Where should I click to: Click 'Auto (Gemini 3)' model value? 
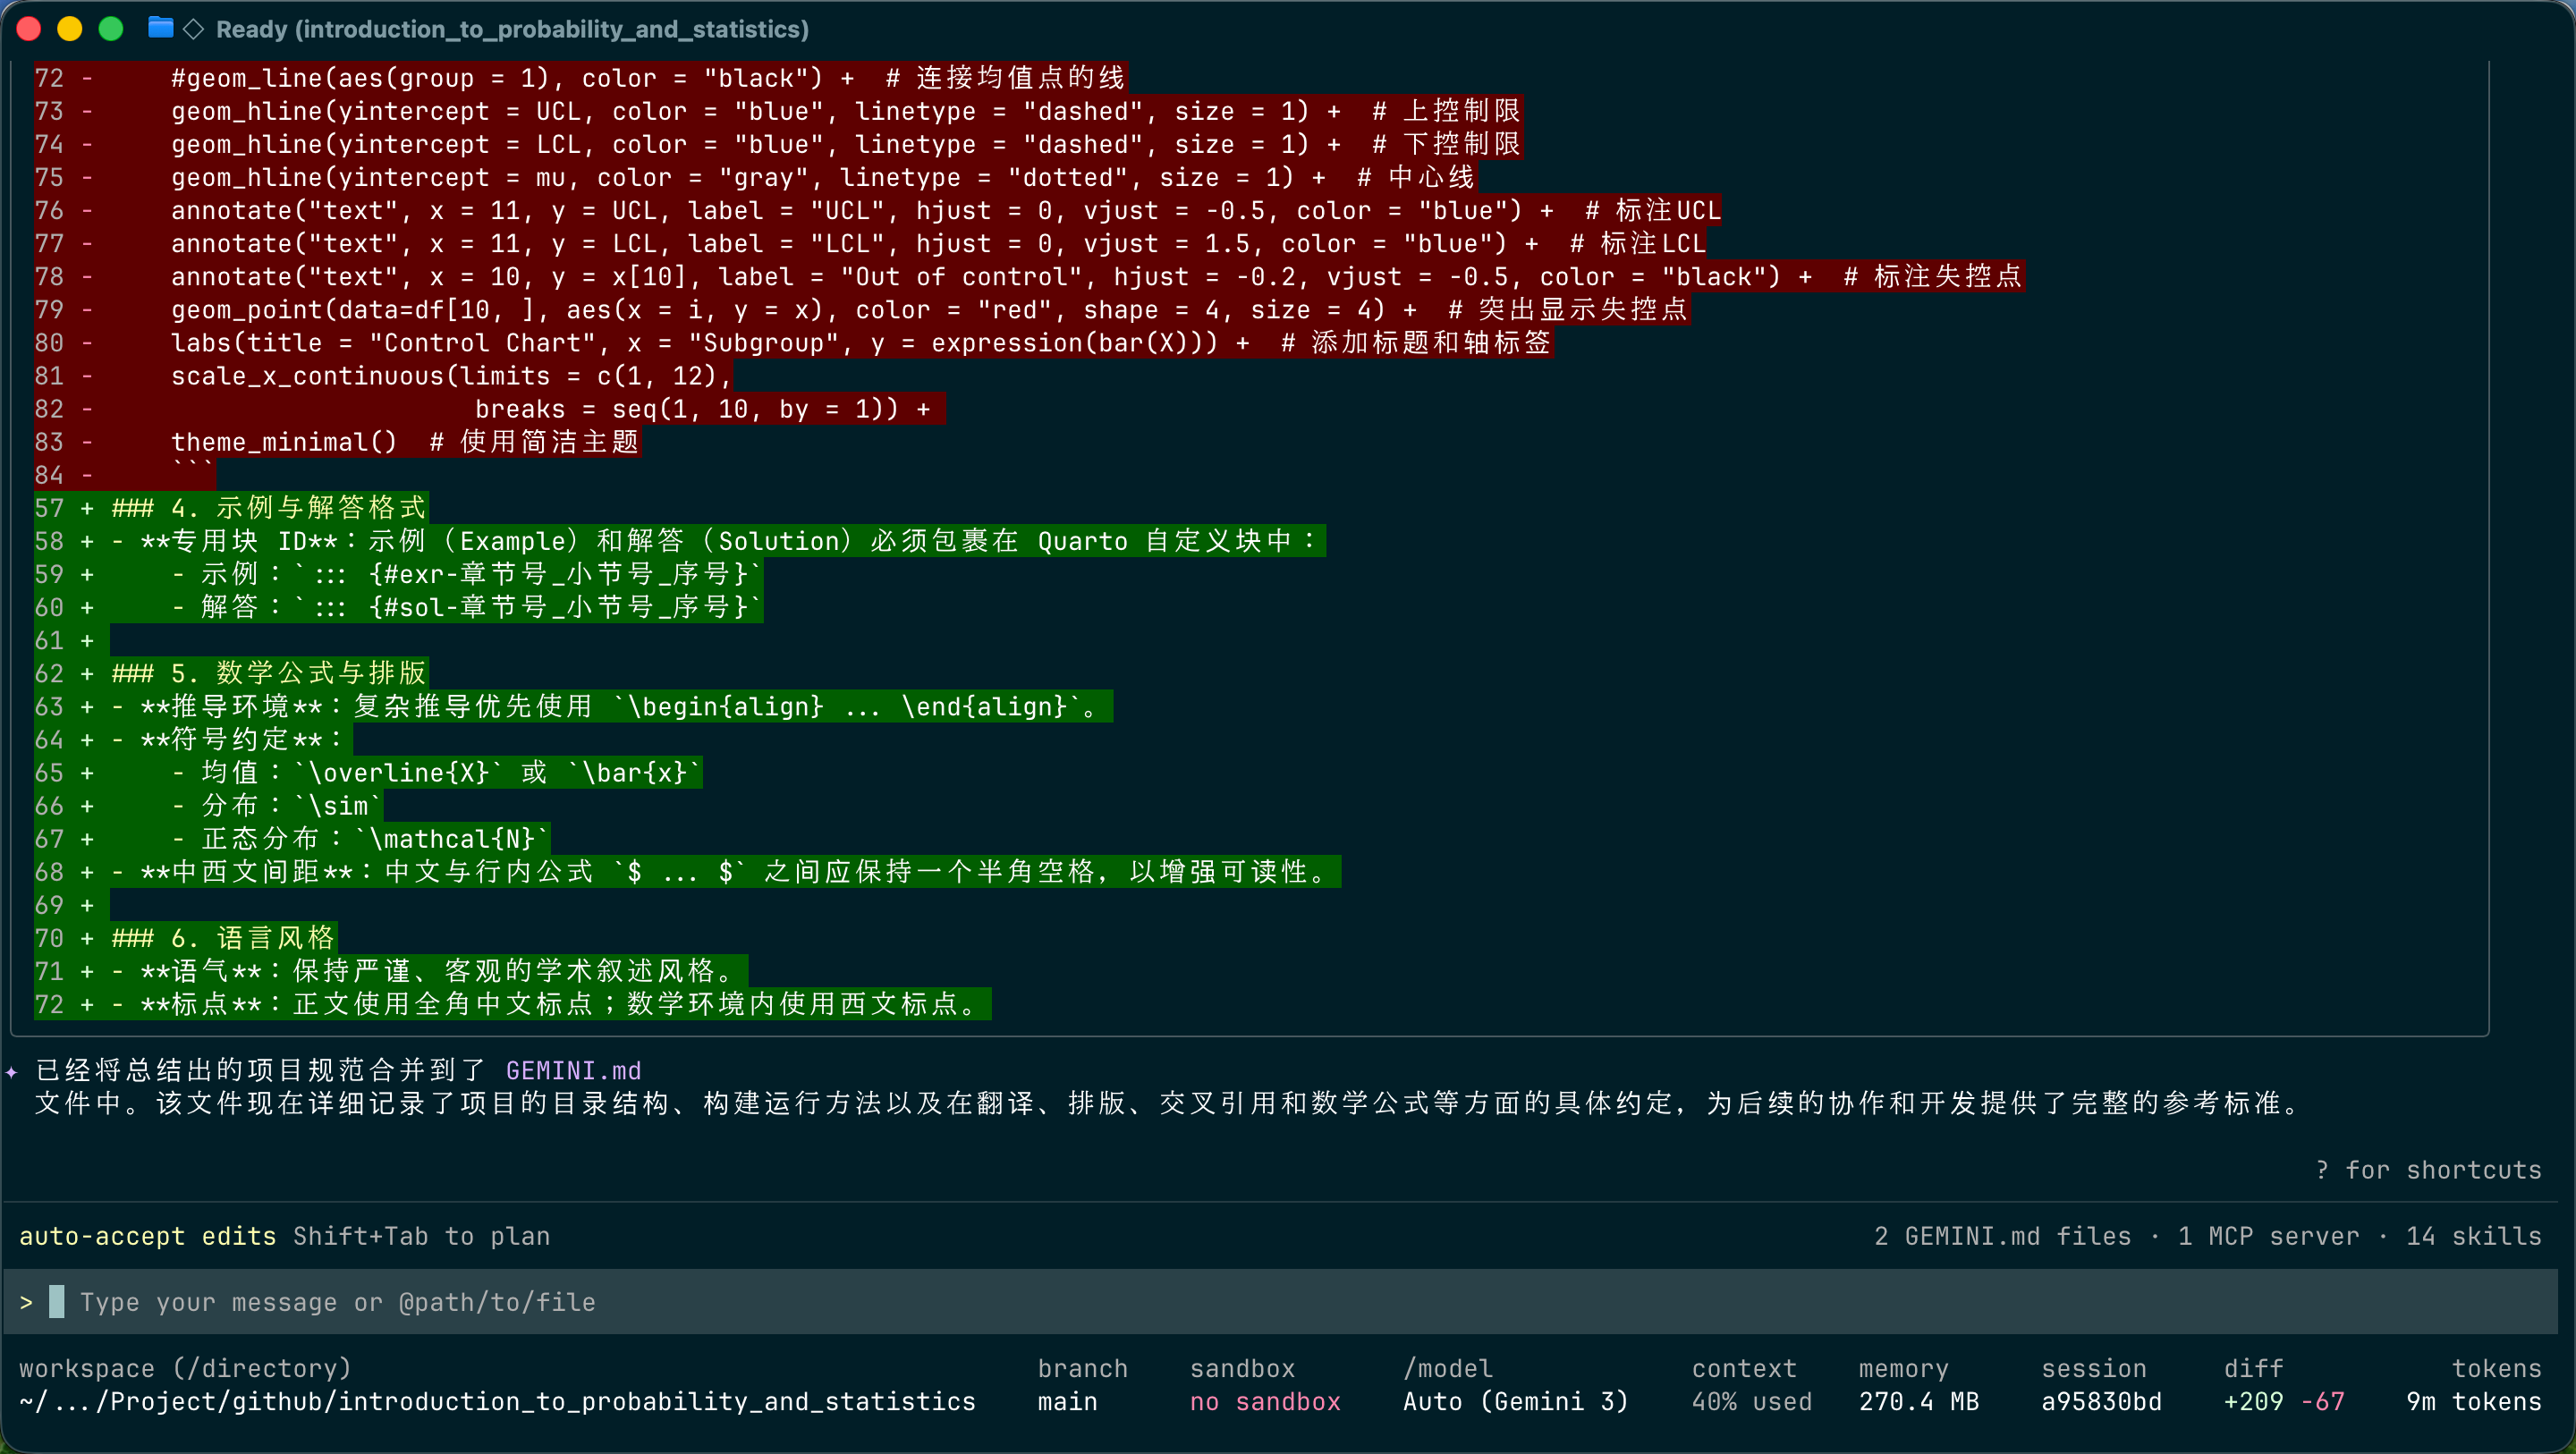click(x=1515, y=1401)
